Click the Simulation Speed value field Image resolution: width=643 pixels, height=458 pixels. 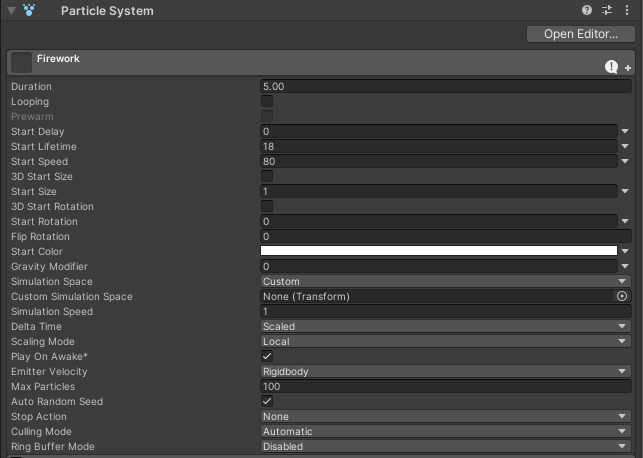pyautogui.click(x=446, y=311)
